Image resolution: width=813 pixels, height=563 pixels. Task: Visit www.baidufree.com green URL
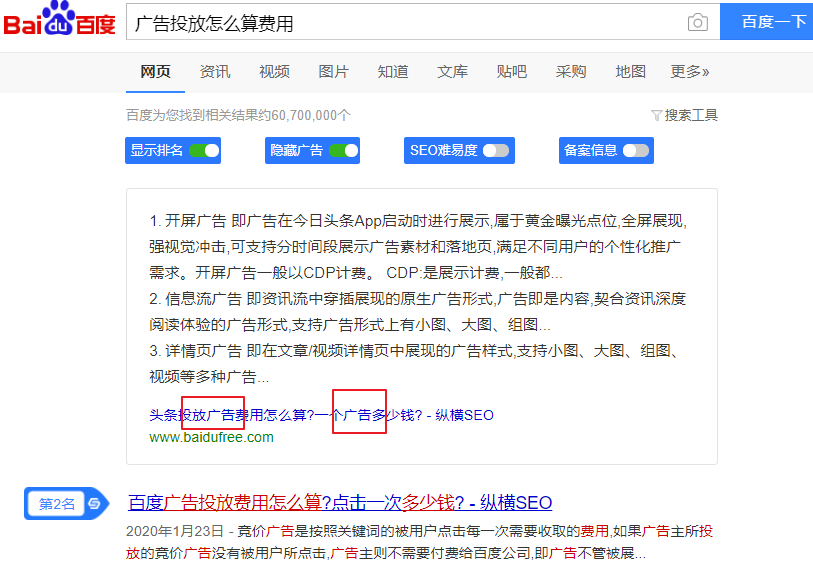pos(211,437)
